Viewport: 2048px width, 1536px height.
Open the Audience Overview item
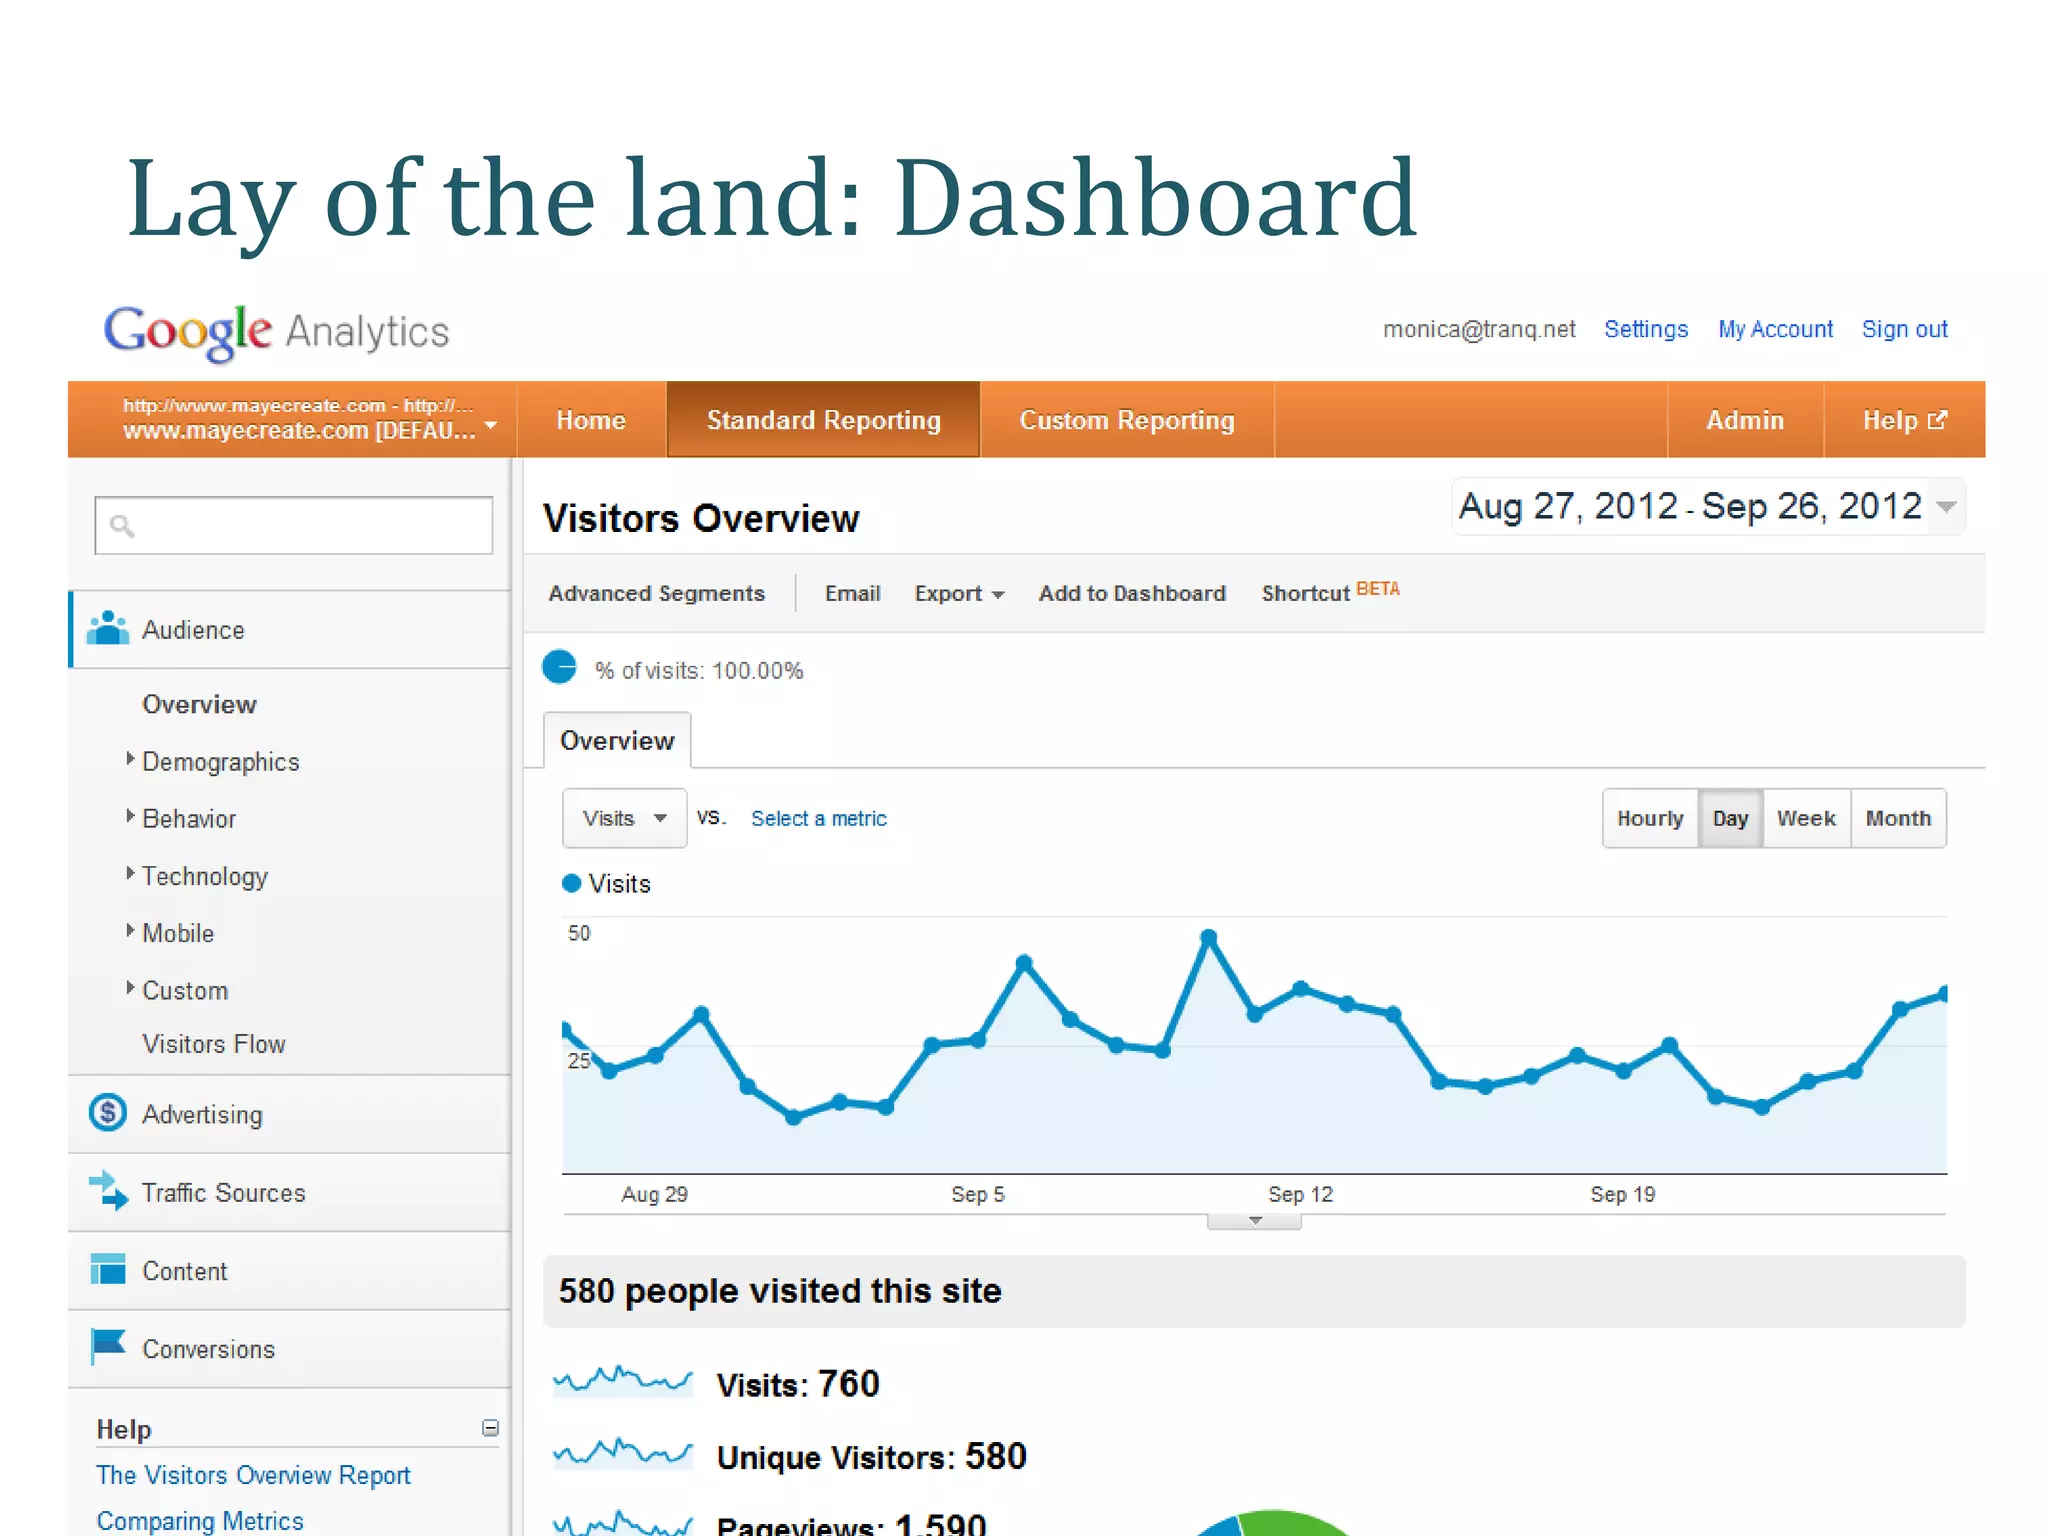point(199,704)
